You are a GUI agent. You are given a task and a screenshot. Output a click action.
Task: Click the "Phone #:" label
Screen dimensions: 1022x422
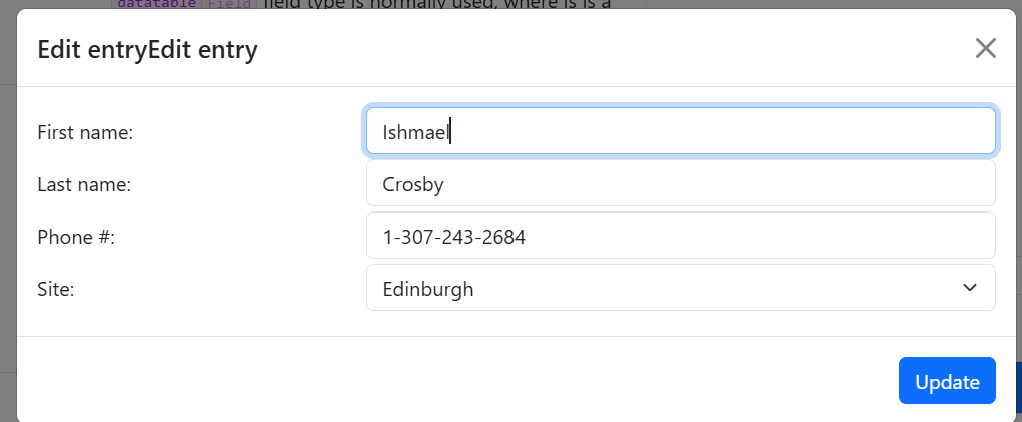coord(76,237)
